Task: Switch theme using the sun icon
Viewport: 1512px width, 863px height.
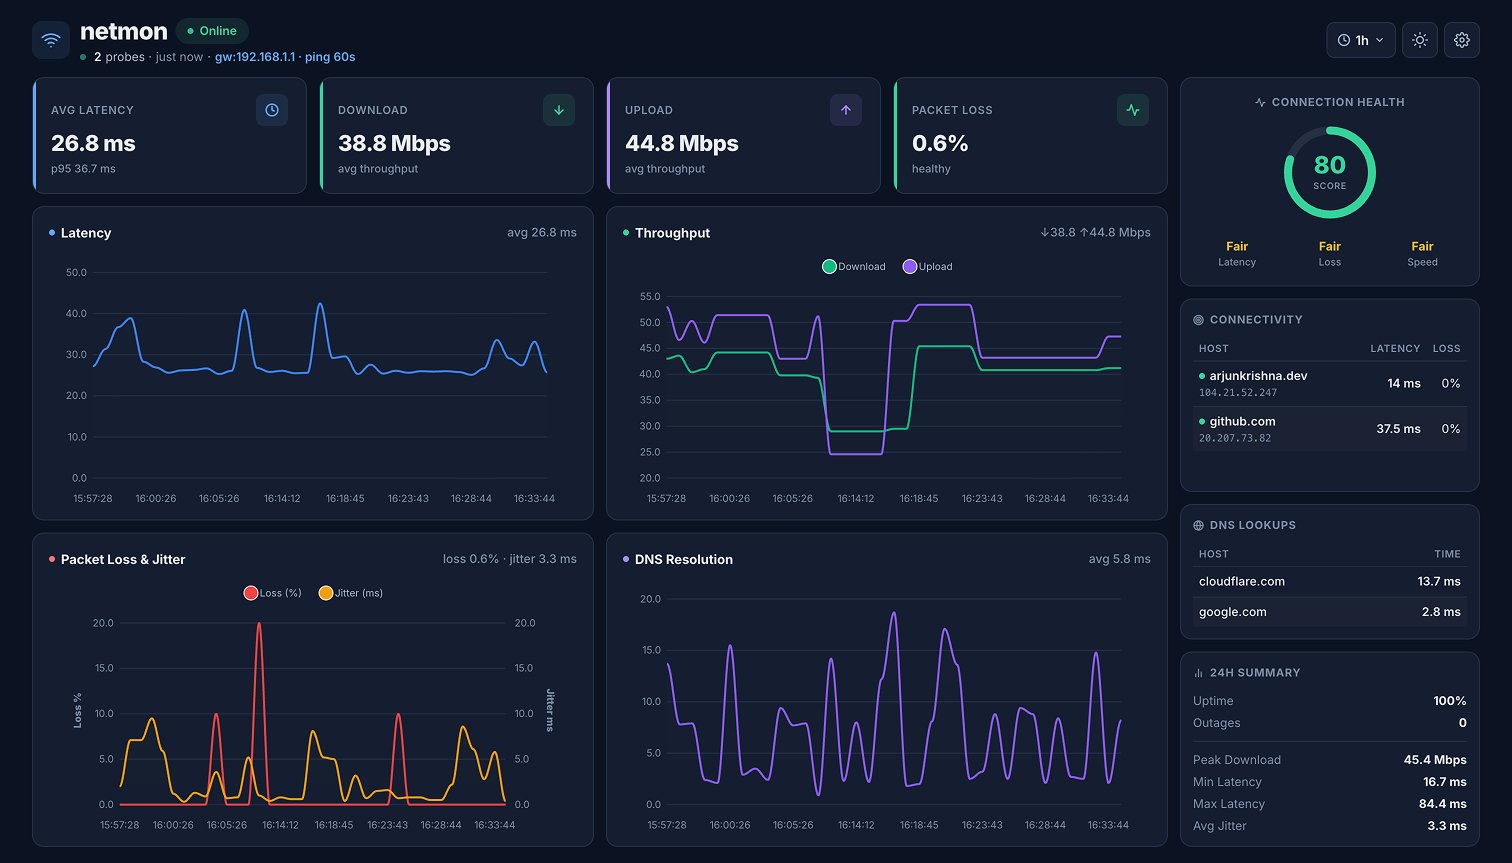Action: pyautogui.click(x=1420, y=40)
